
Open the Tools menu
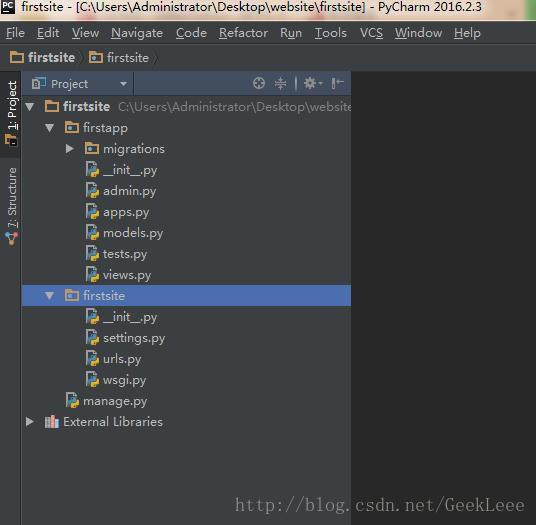(x=331, y=33)
